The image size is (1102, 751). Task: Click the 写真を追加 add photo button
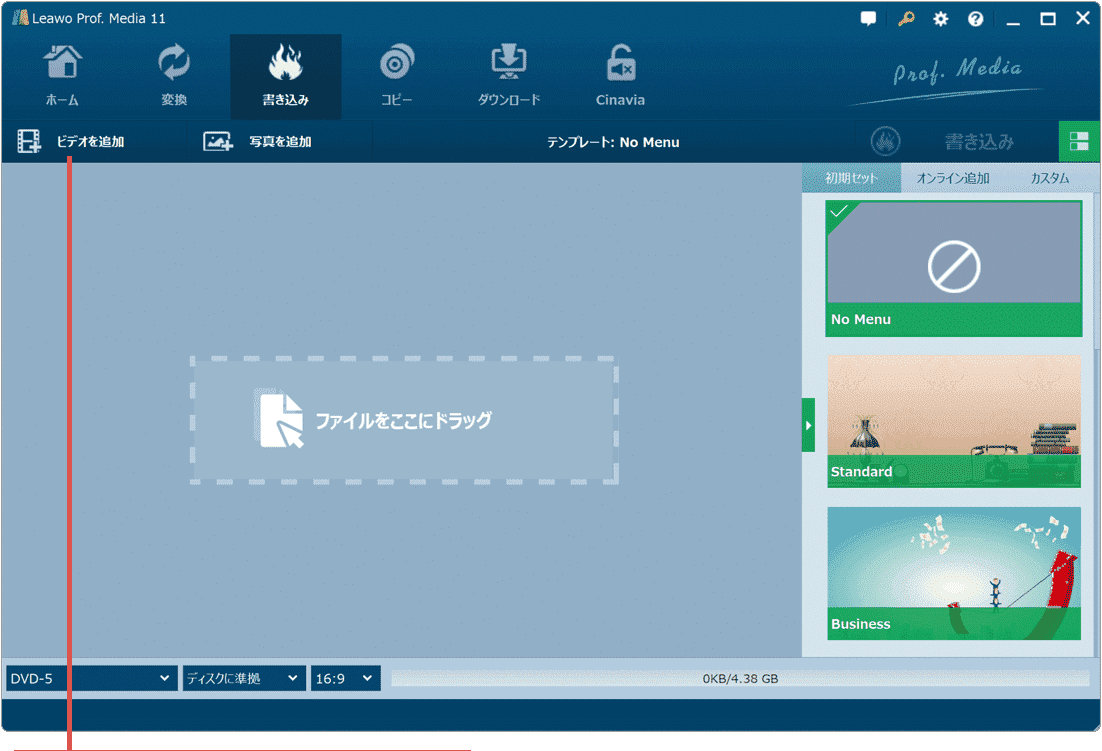tap(259, 142)
